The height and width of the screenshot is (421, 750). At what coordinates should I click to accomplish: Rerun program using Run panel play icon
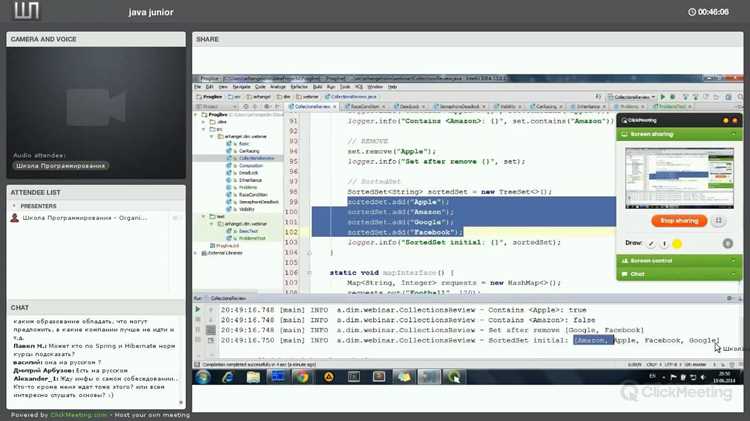tap(198, 310)
